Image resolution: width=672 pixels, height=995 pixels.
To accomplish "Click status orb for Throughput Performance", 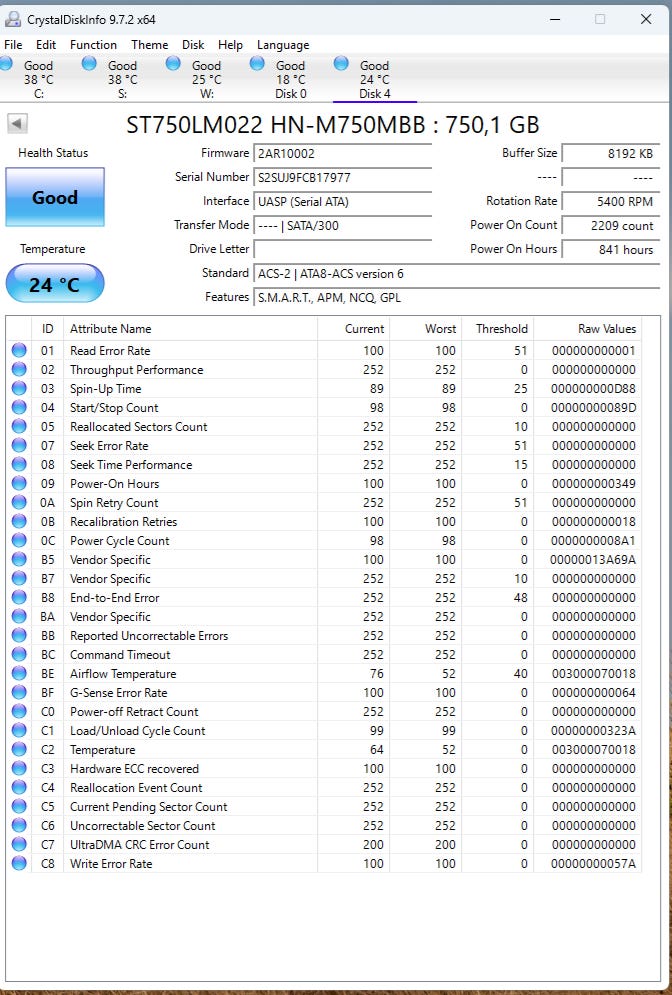I will tap(19, 369).
